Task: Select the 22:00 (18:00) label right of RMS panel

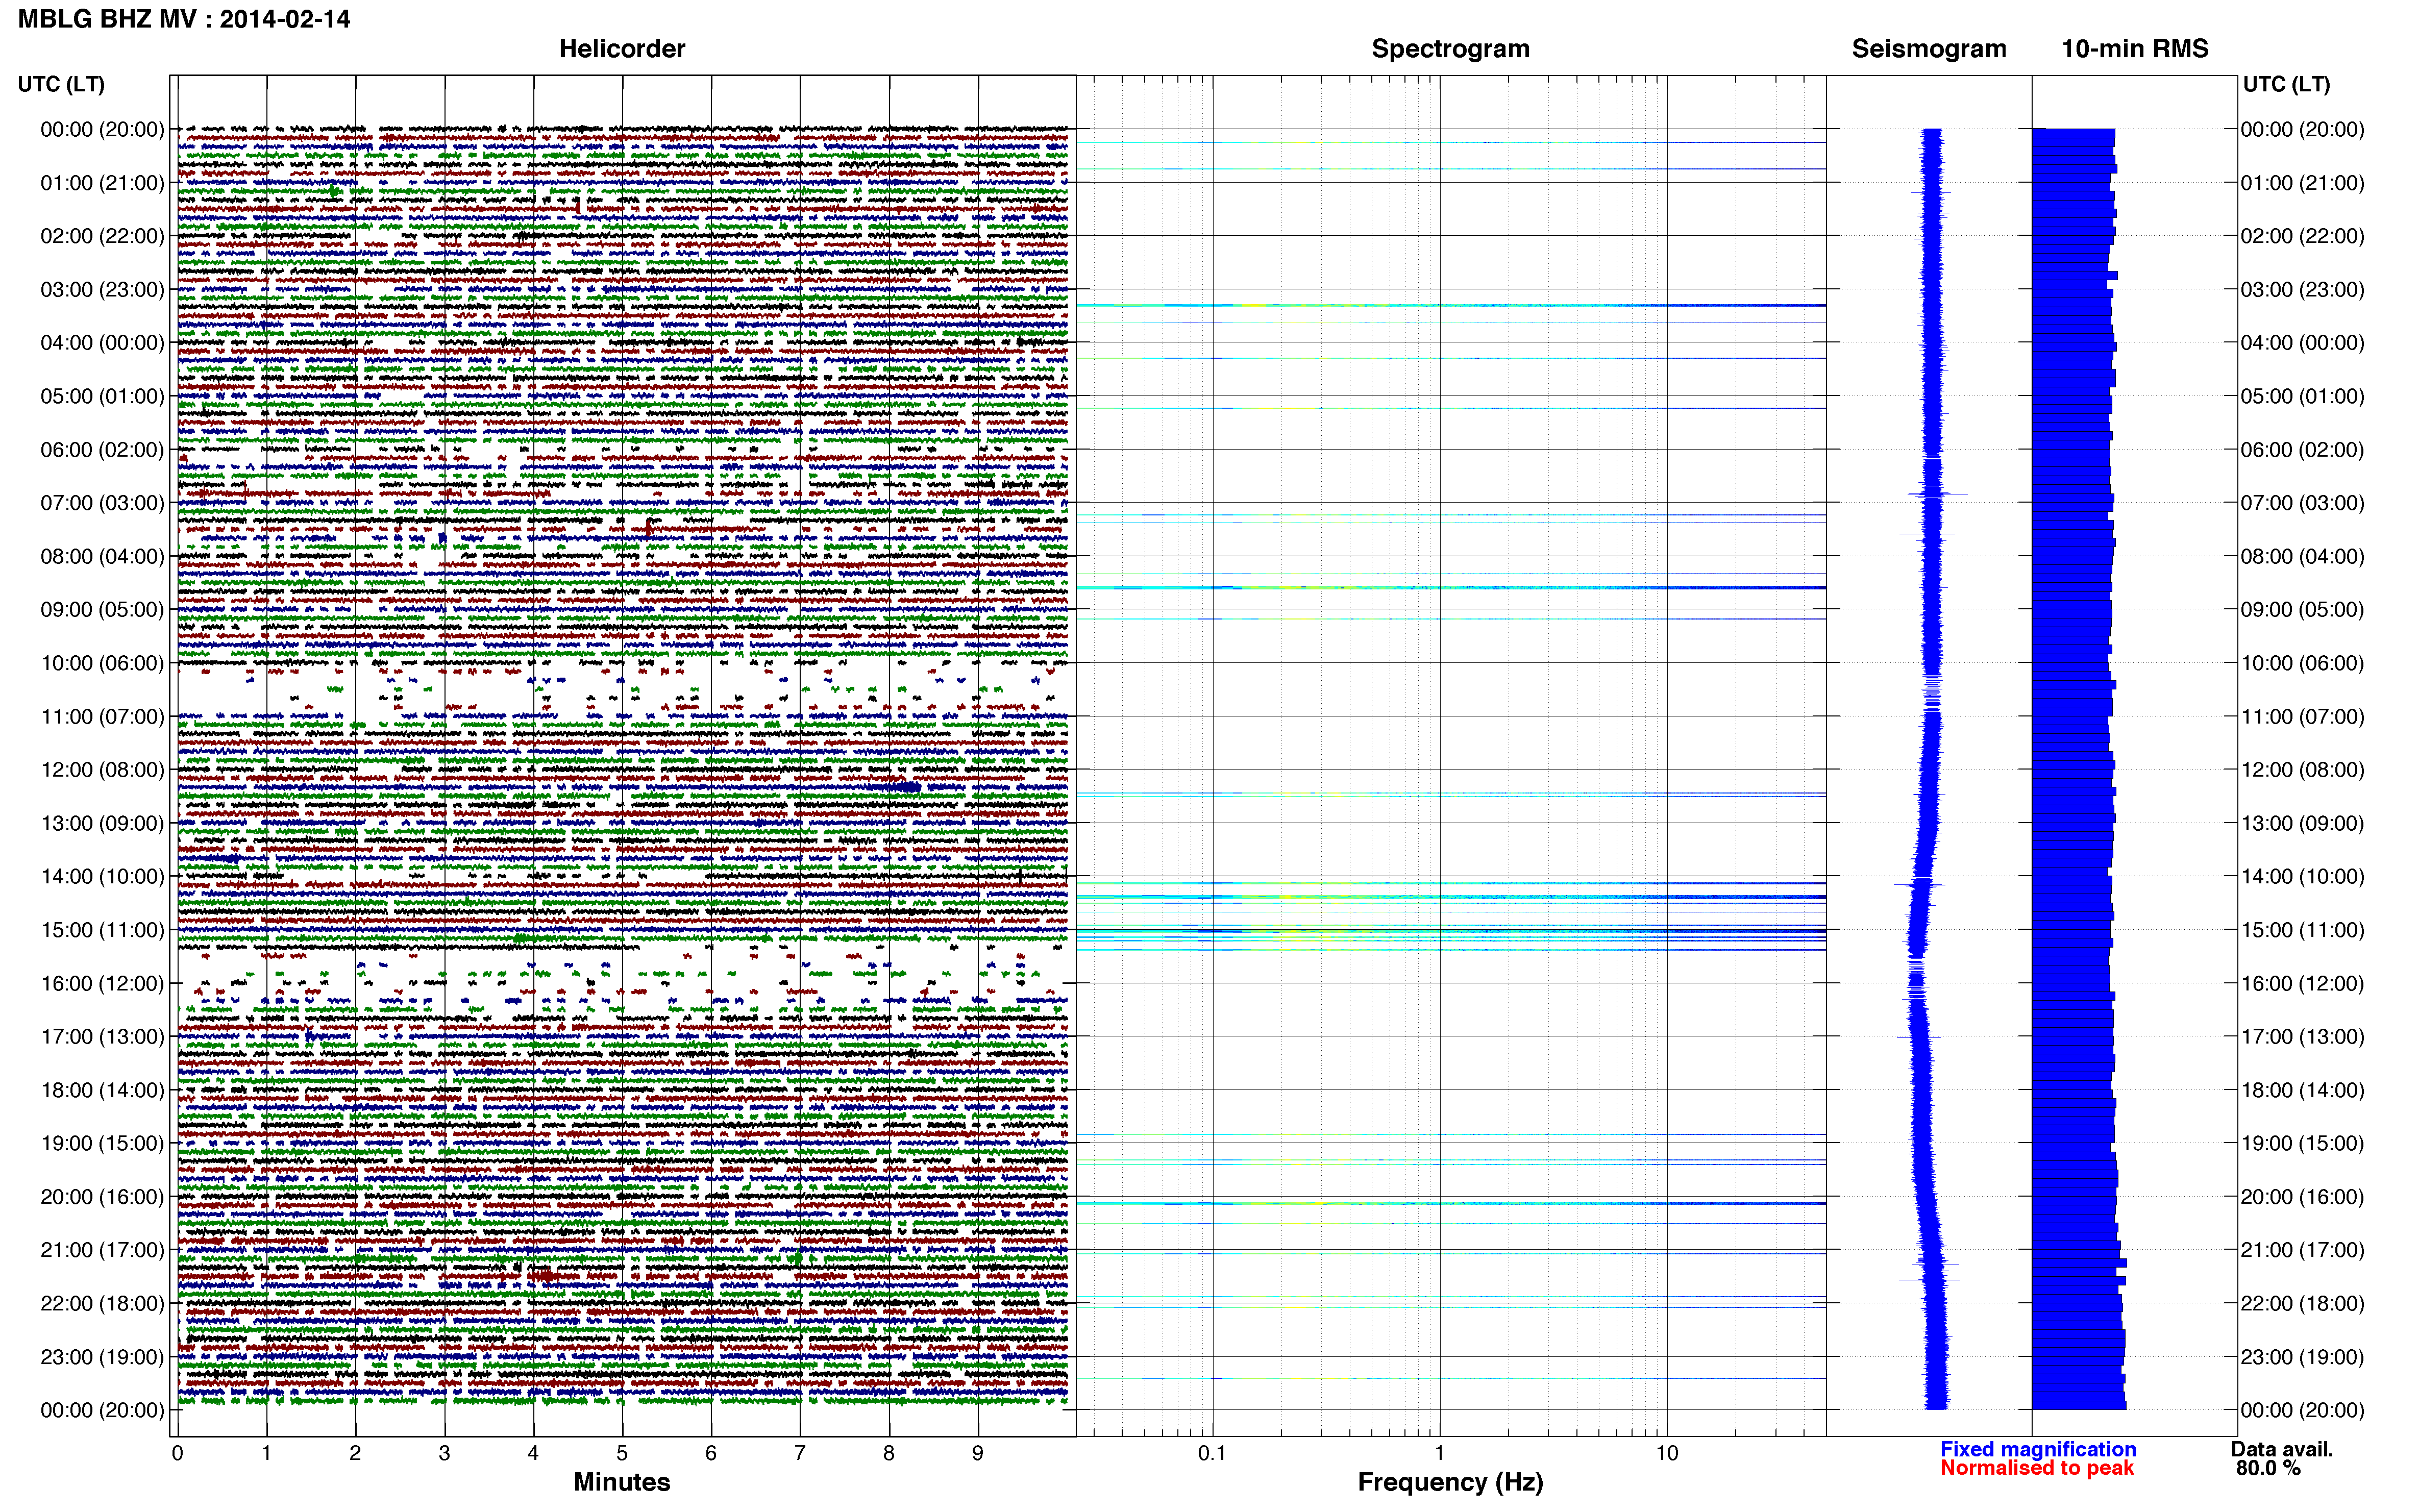Action: tap(2303, 1304)
